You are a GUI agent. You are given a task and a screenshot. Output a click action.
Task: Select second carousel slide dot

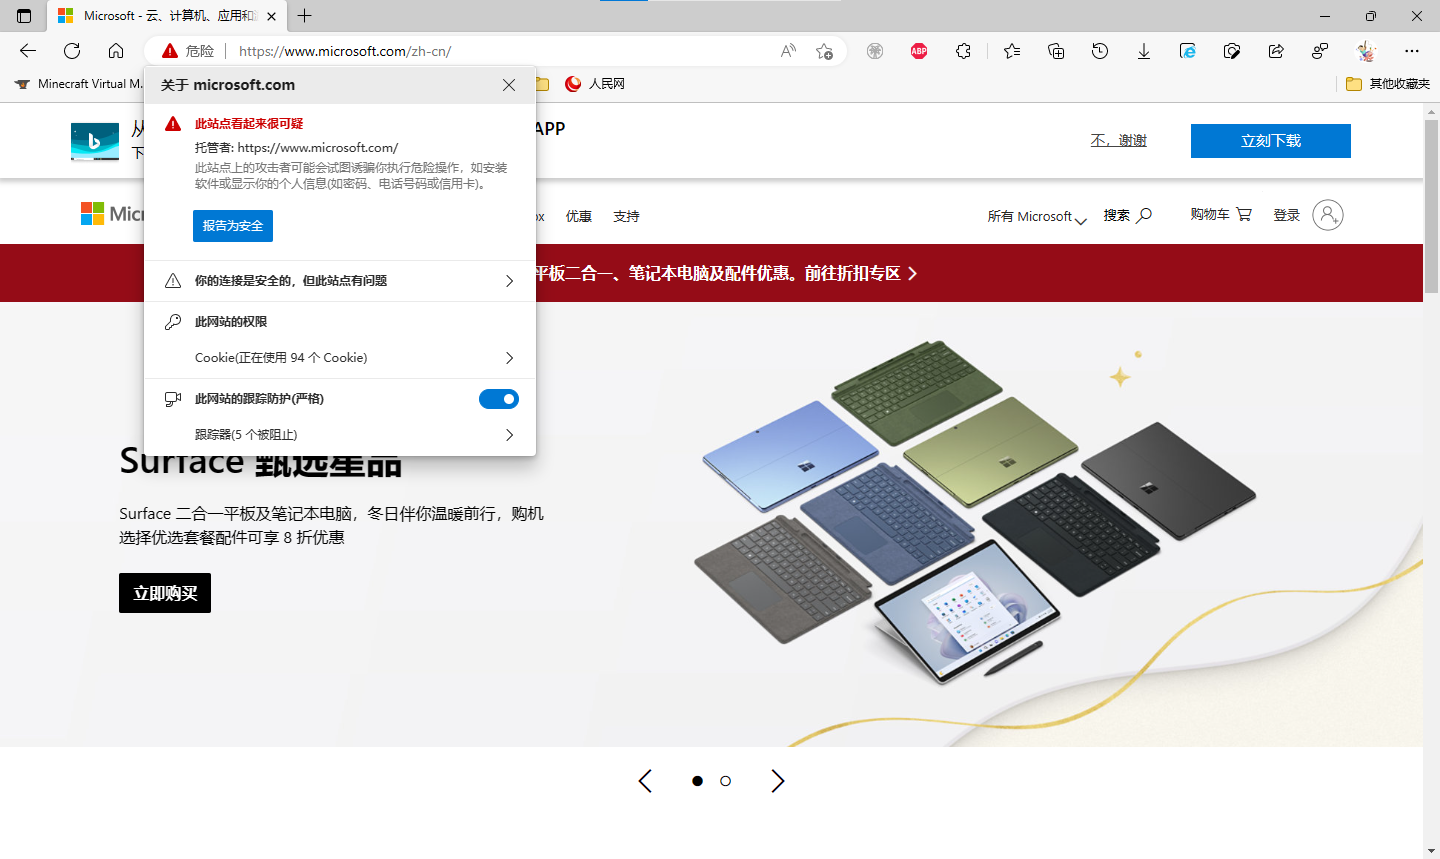725,781
